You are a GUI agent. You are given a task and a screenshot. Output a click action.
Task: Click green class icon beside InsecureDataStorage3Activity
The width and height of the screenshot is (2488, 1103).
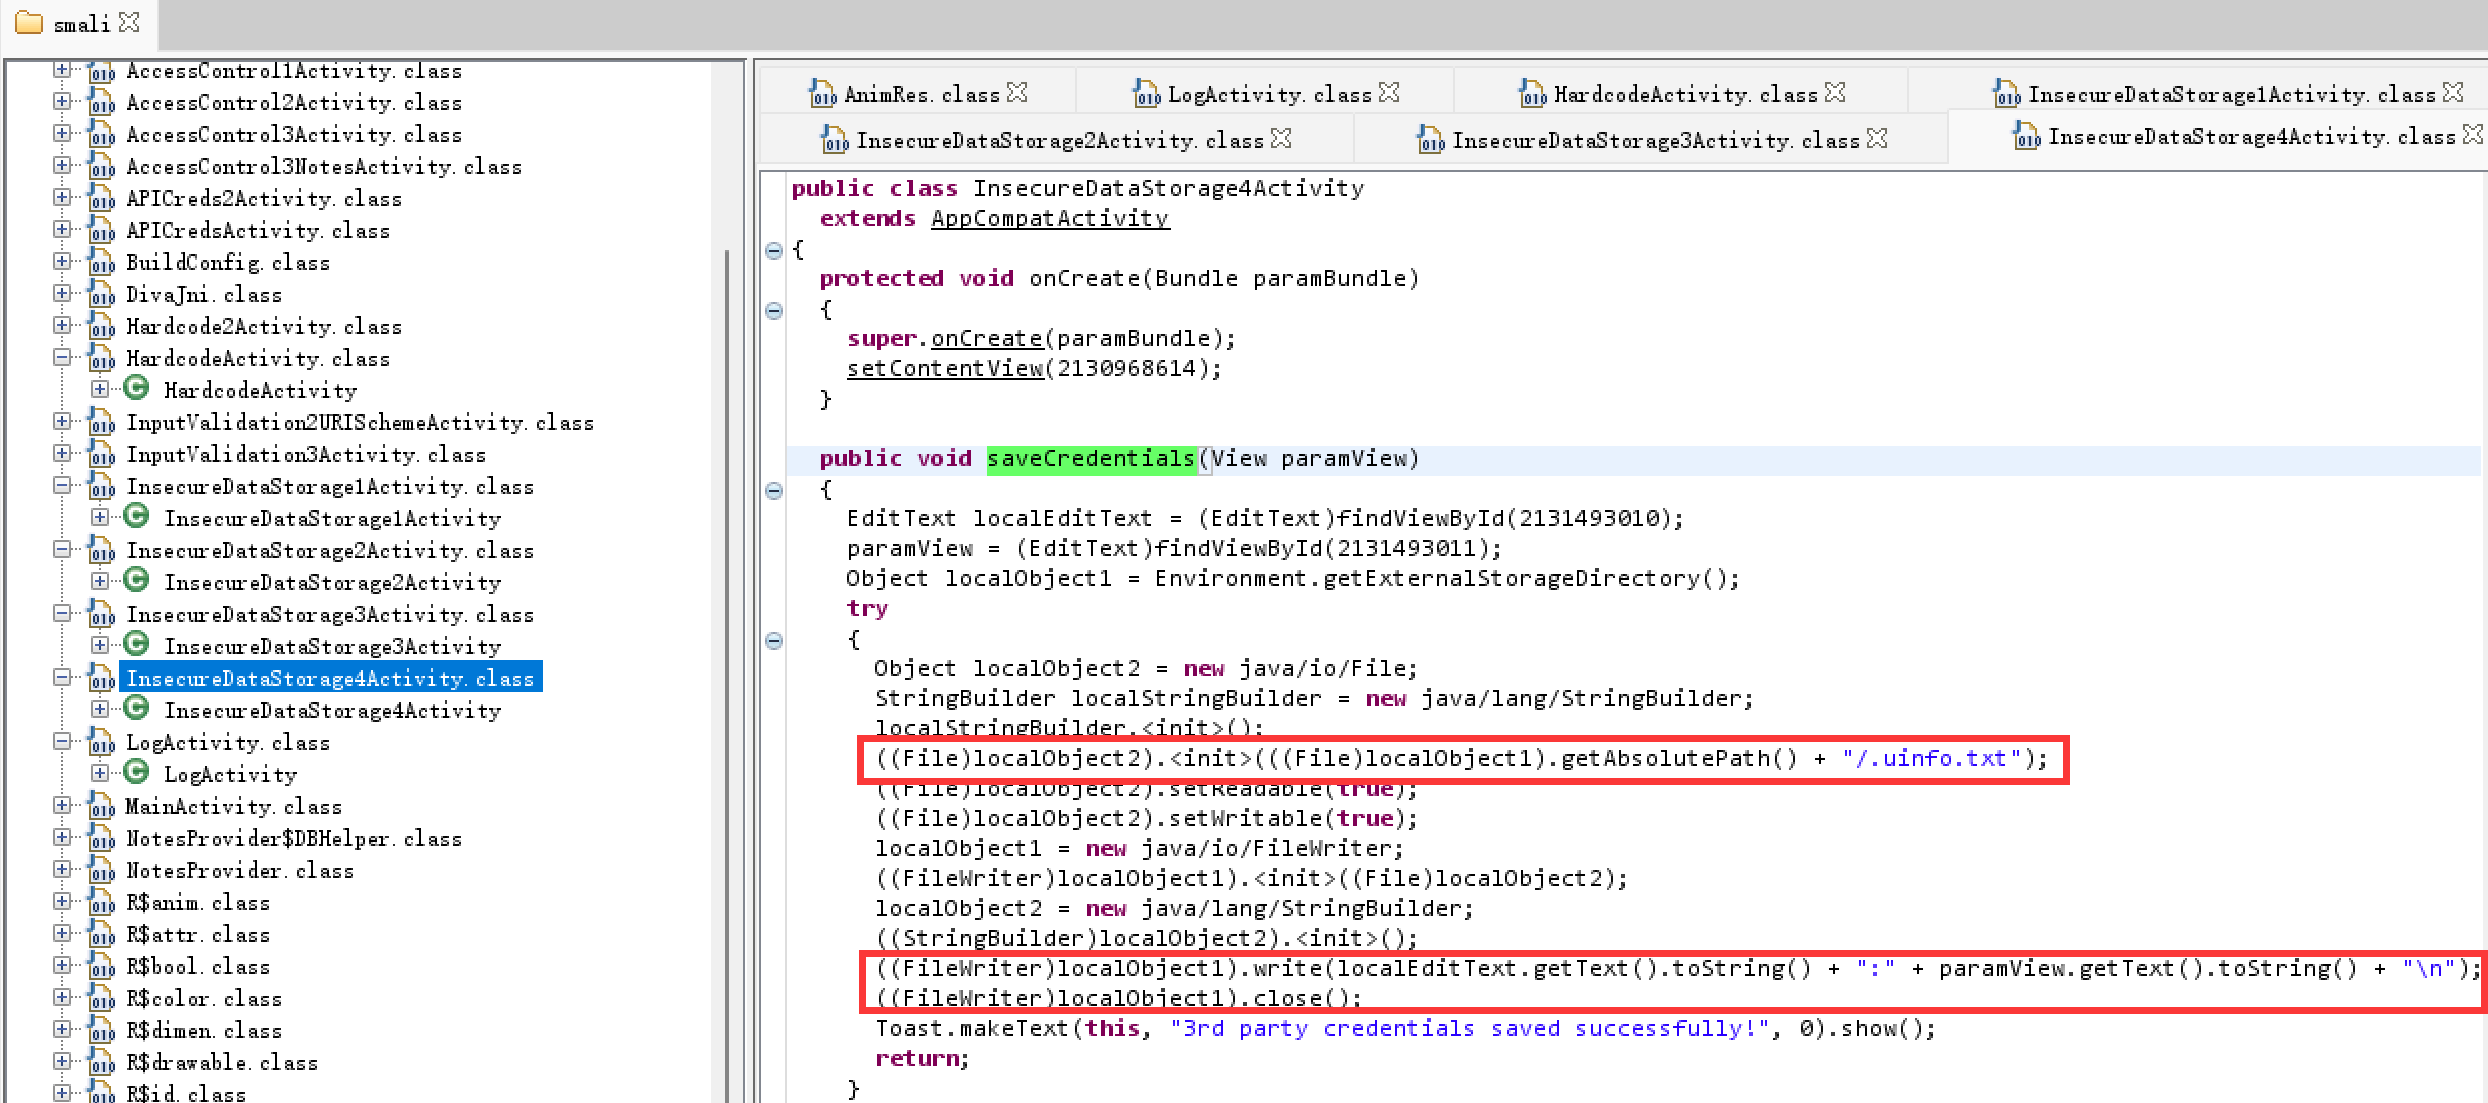[x=137, y=644]
